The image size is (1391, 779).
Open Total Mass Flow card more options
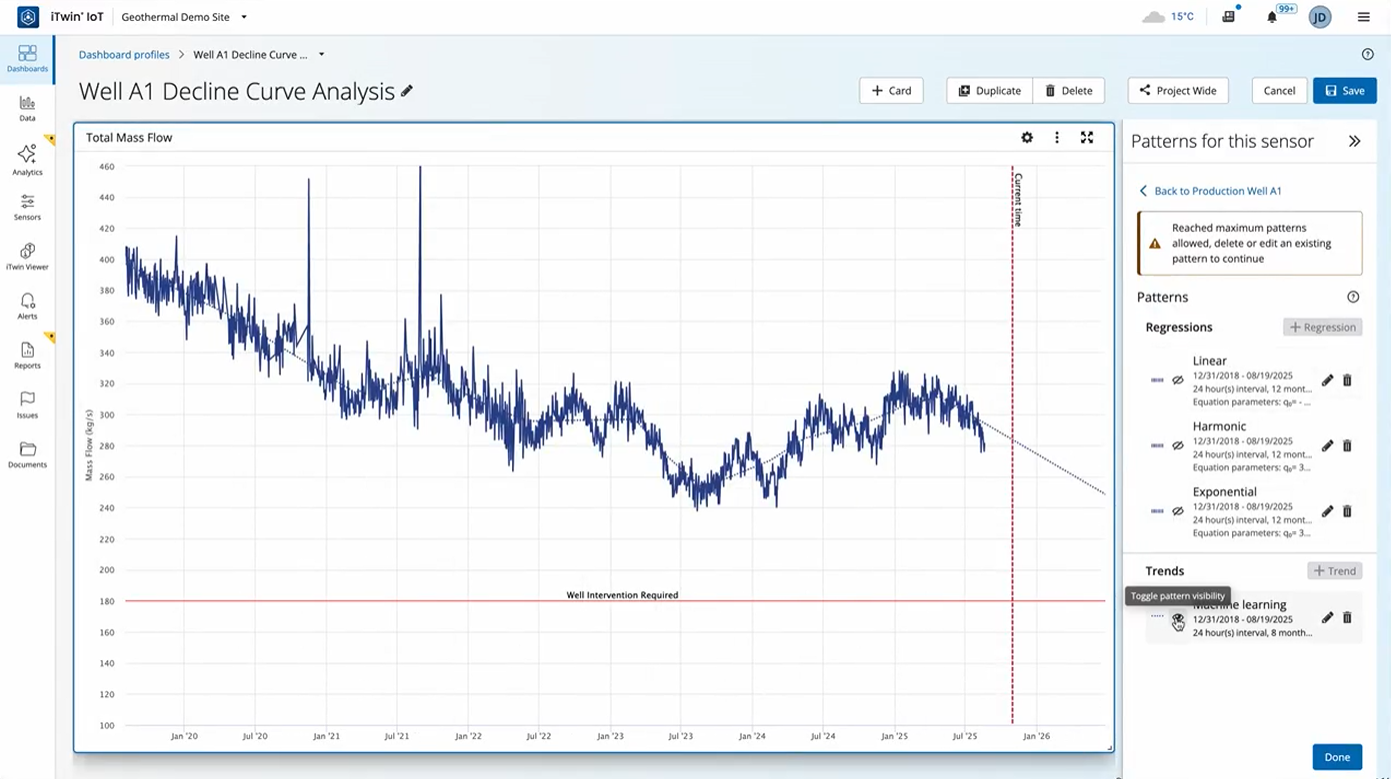click(1057, 138)
